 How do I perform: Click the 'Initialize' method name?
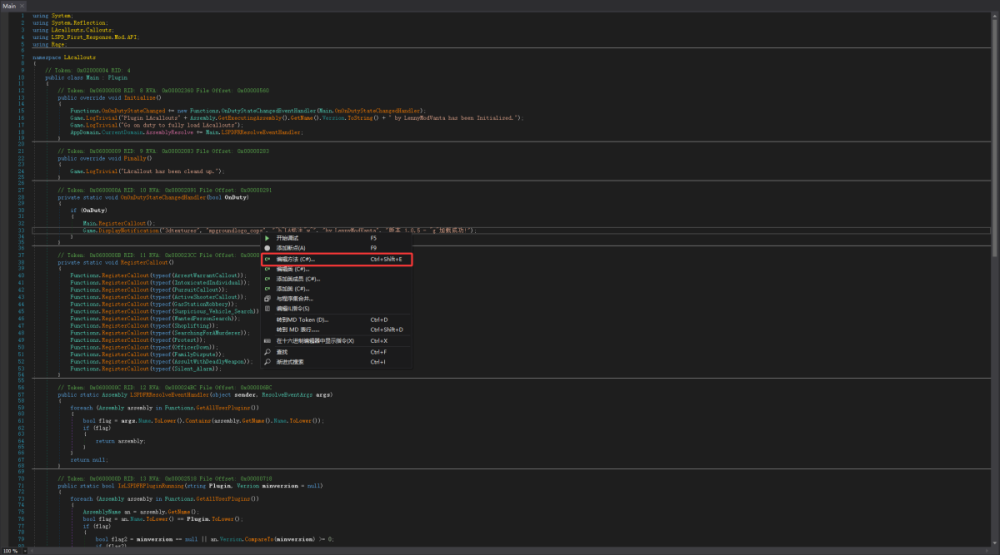tap(140, 98)
